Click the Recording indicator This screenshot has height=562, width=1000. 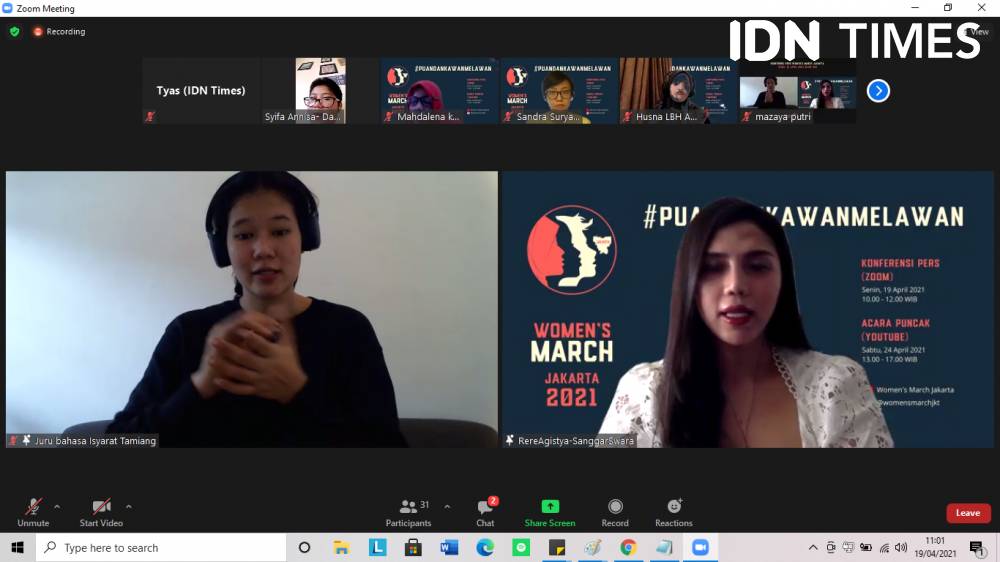pos(59,31)
